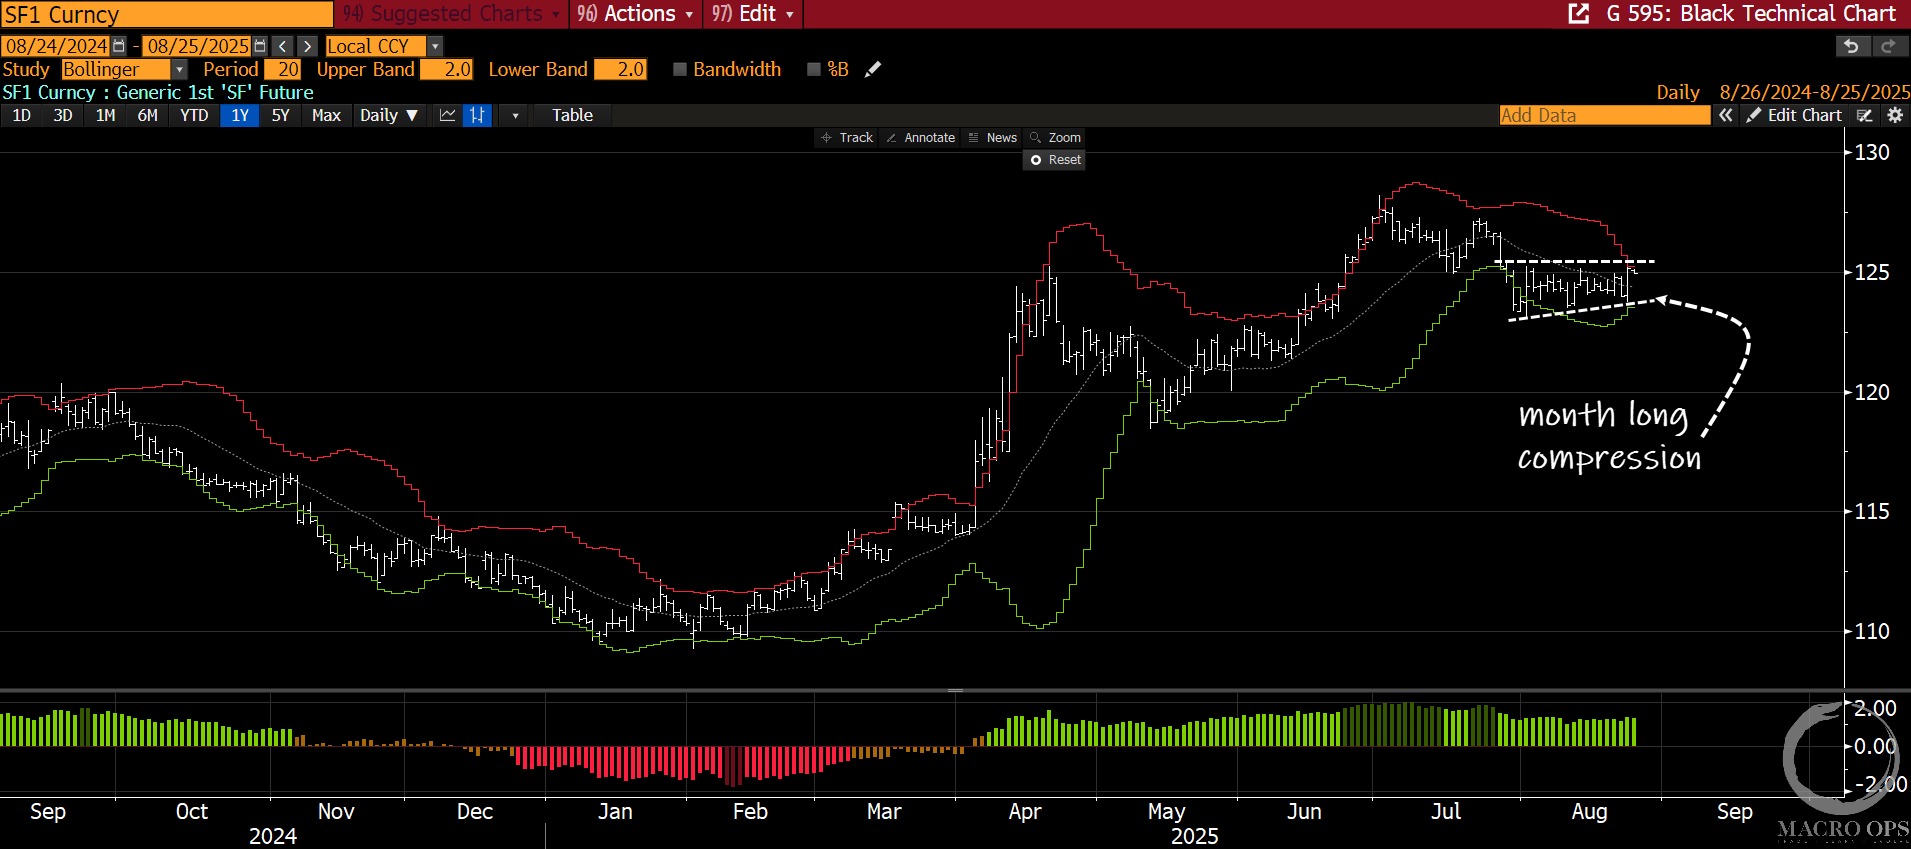The width and height of the screenshot is (1911, 849).
Task: Select the 6M time range tab
Action: pos(147,115)
